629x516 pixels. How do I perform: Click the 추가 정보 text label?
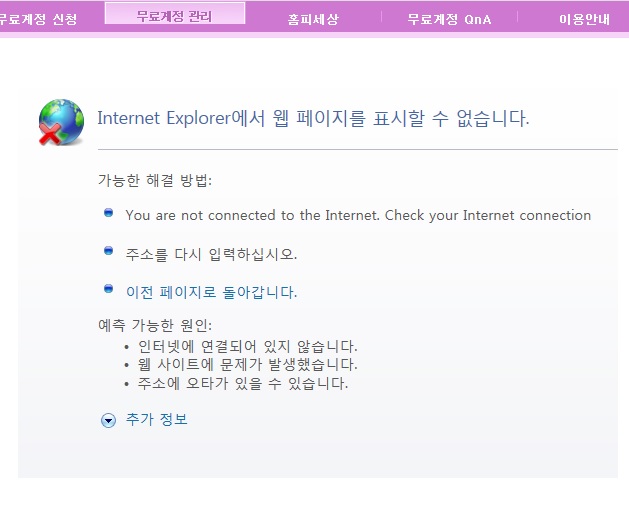tap(157, 419)
